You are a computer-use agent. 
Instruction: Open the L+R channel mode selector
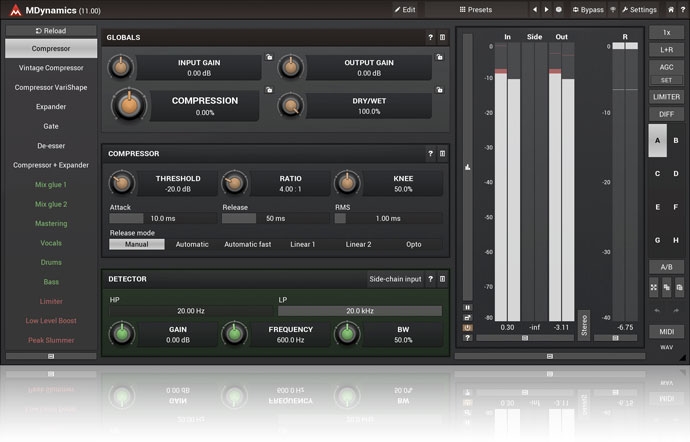(x=666, y=48)
